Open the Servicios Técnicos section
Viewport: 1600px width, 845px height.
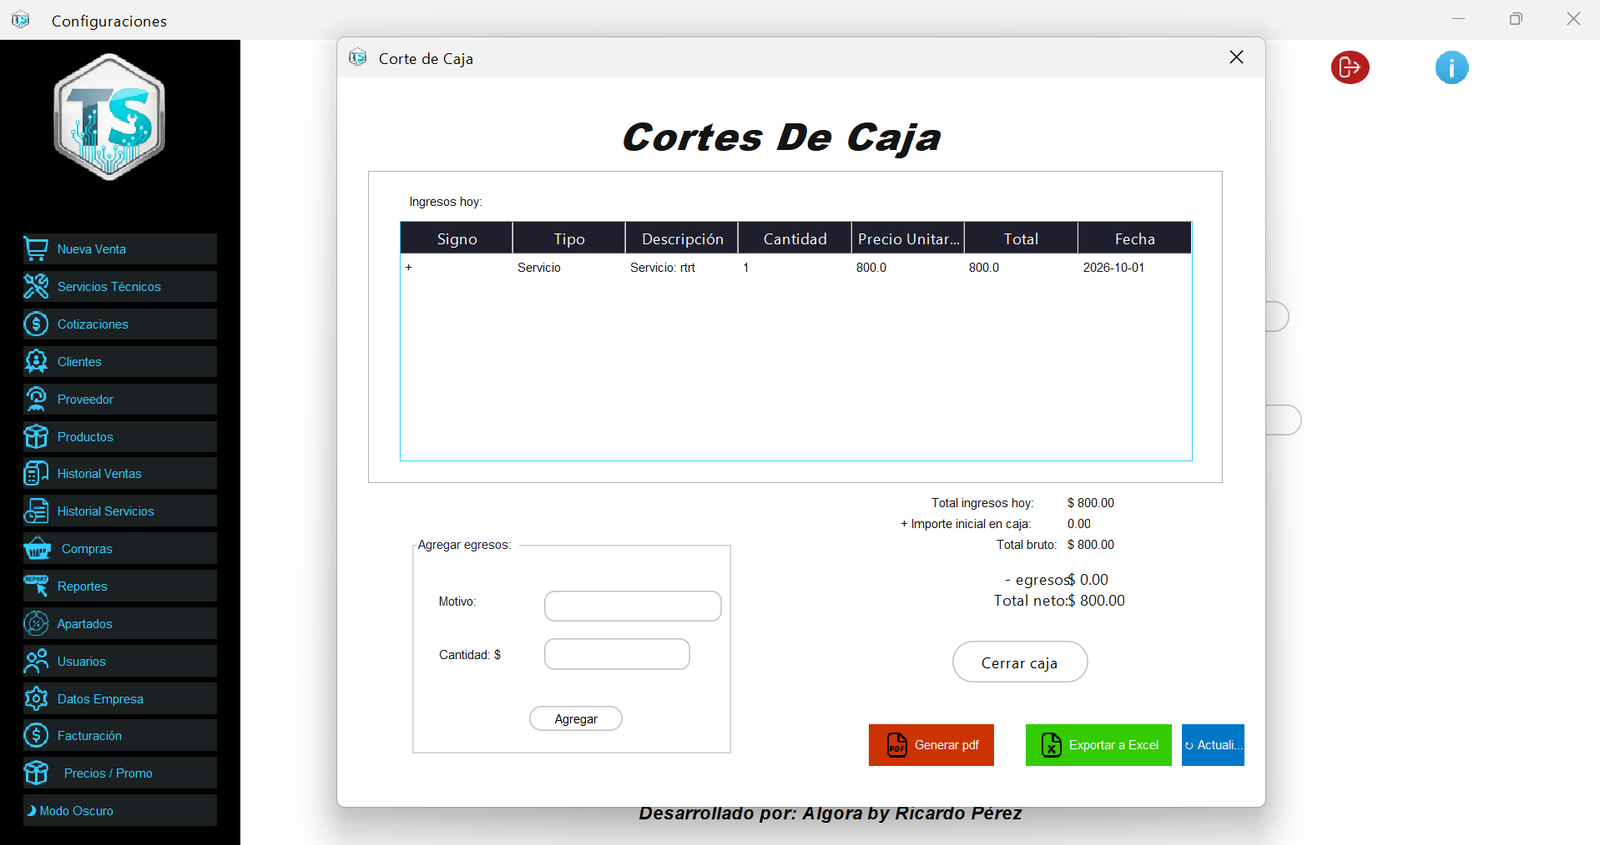[x=120, y=286]
